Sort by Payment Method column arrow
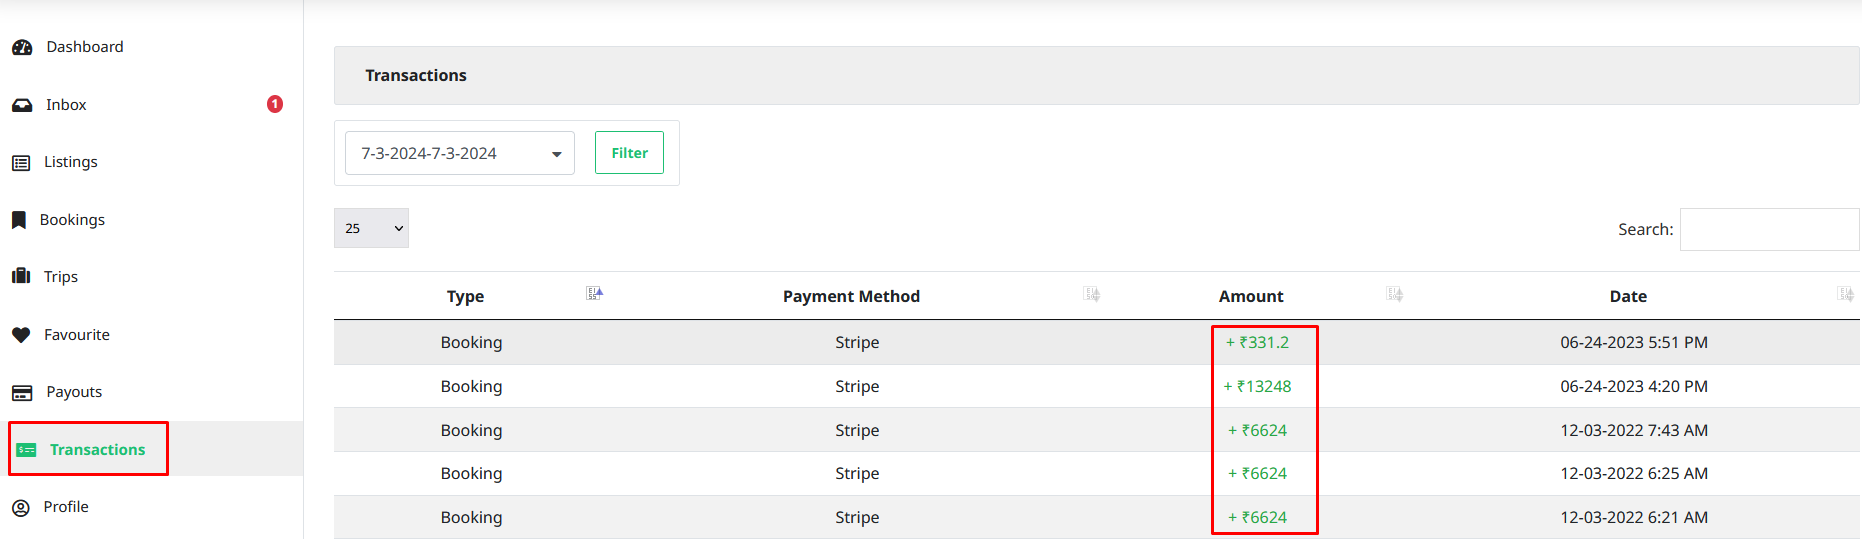Image resolution: width=1862 pixels, height=539 pixels. 1092,294
